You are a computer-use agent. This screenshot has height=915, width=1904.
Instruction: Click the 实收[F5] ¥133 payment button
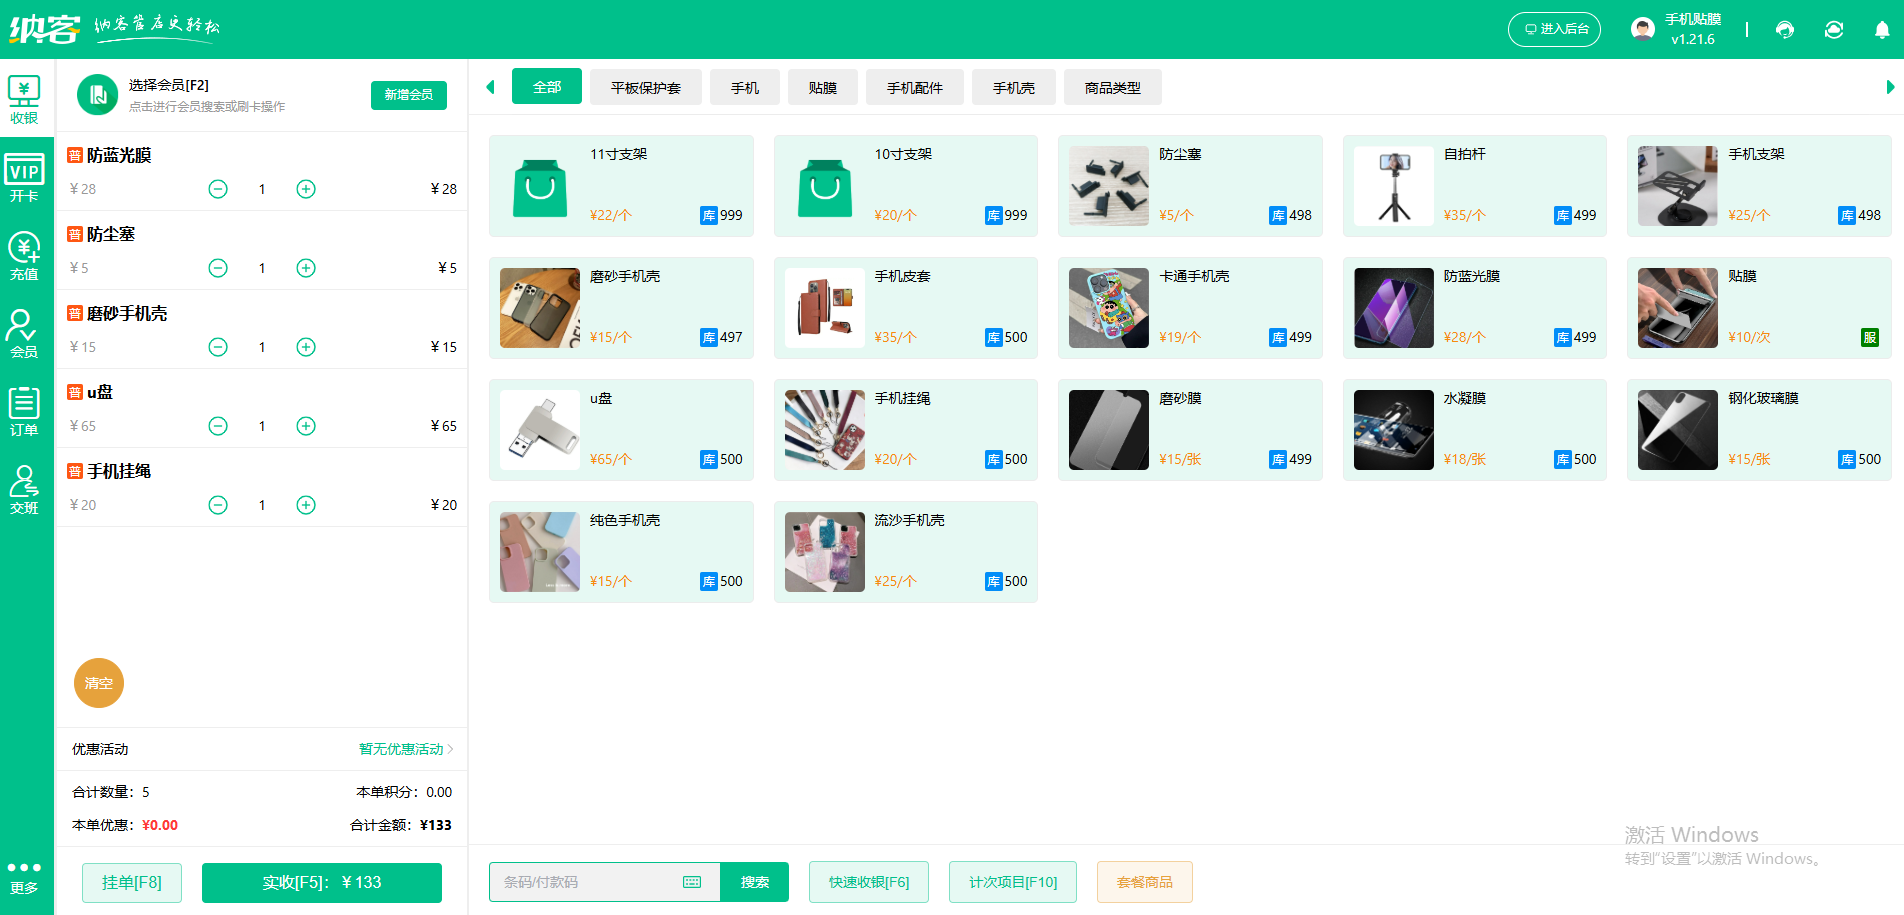(x=321, y=882)
